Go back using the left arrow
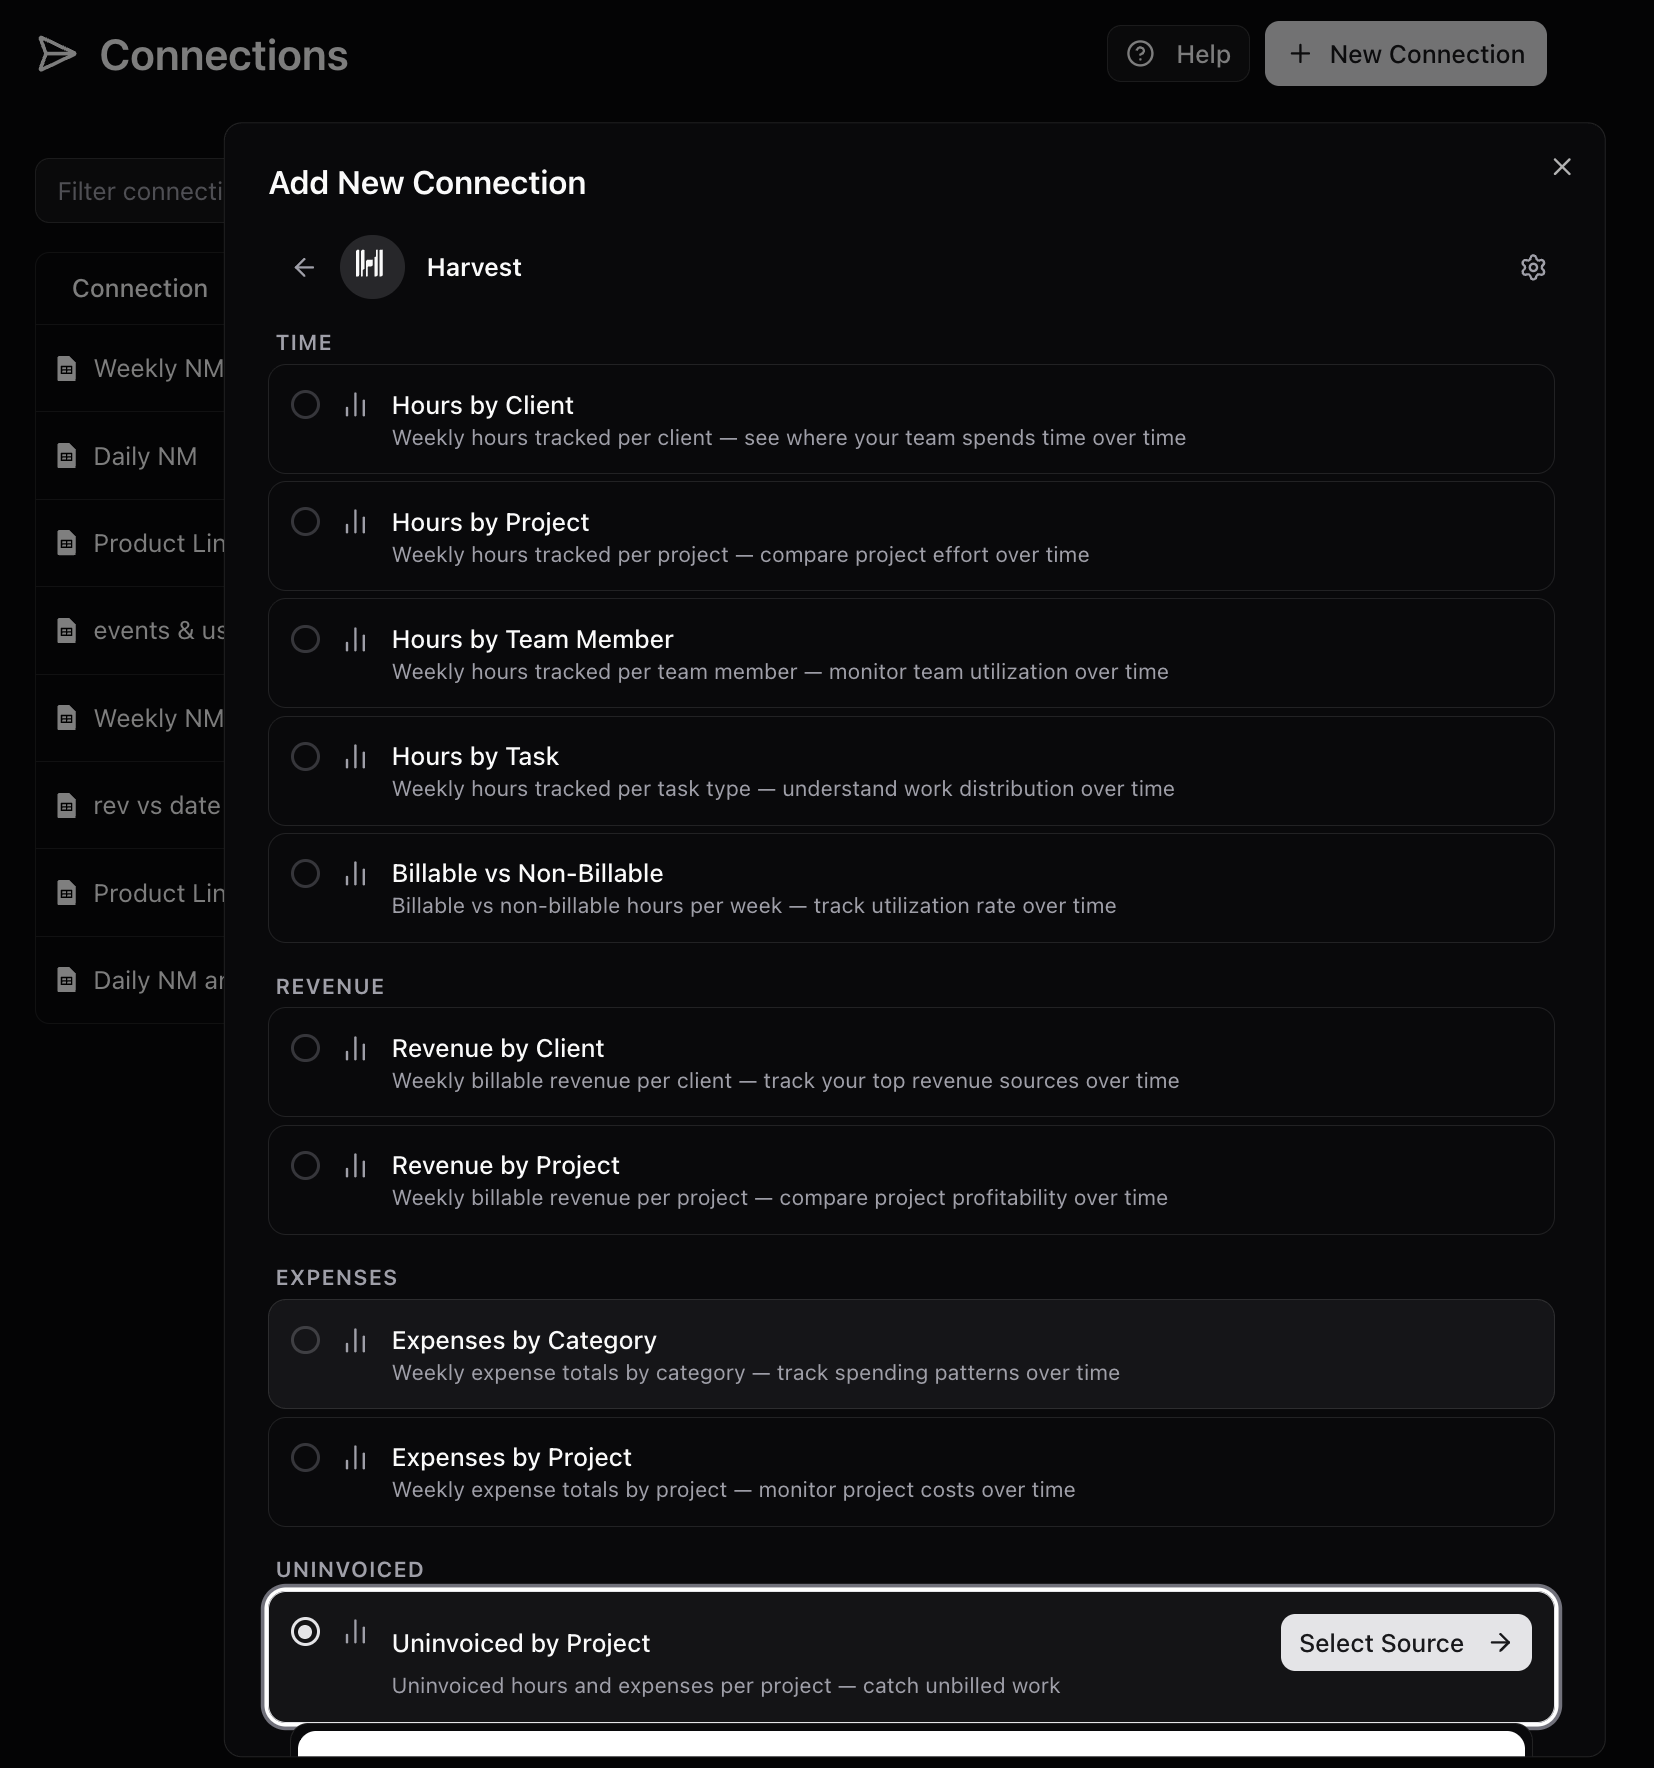This screenshot has height=1768, width=1654. (304, 267)
